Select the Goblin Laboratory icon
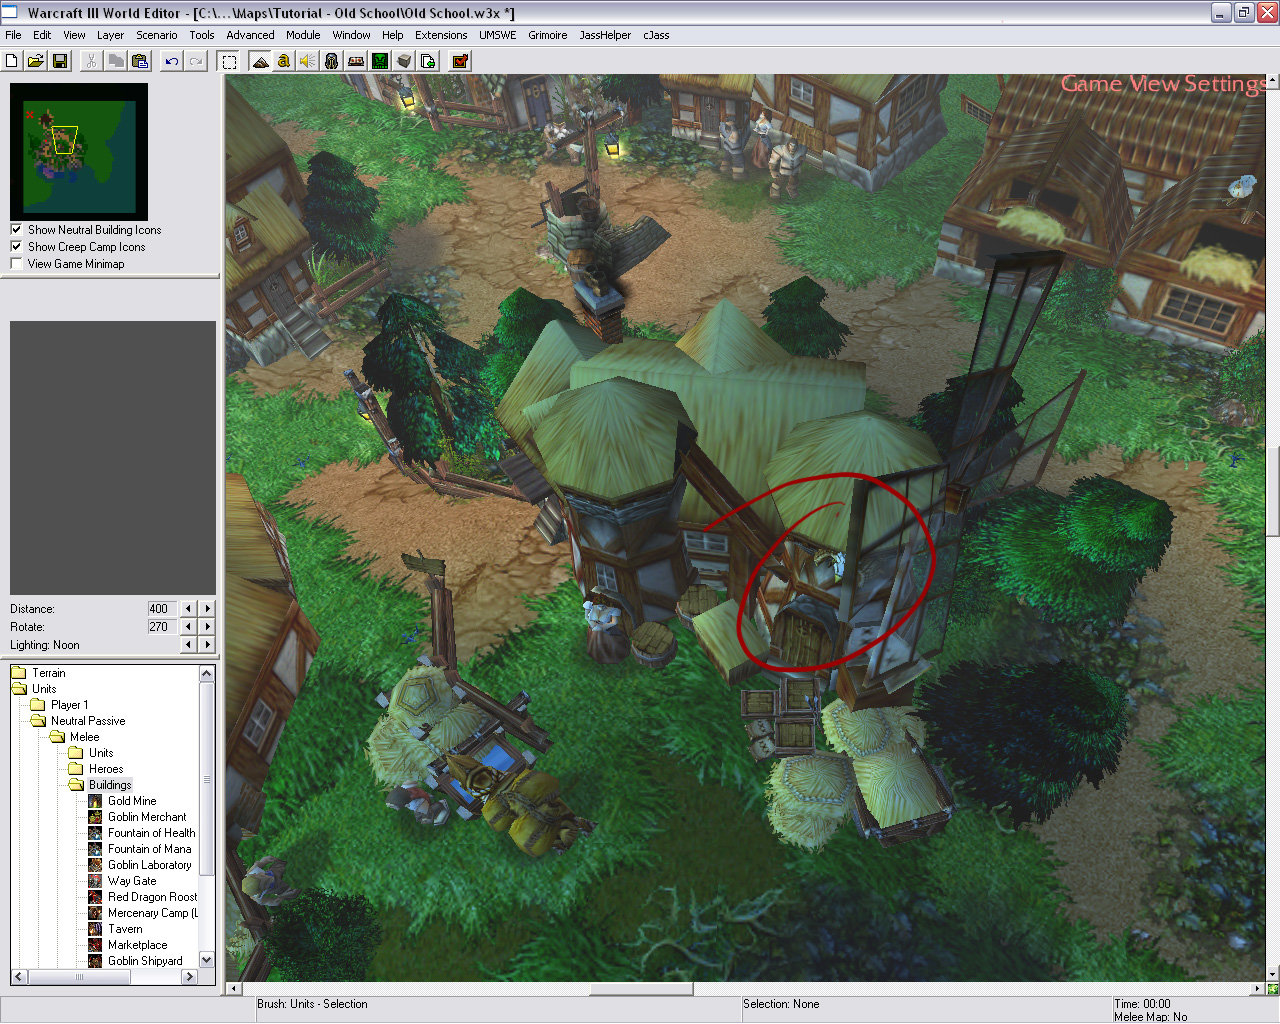1280x1024 pixels. tap(95, 865)
